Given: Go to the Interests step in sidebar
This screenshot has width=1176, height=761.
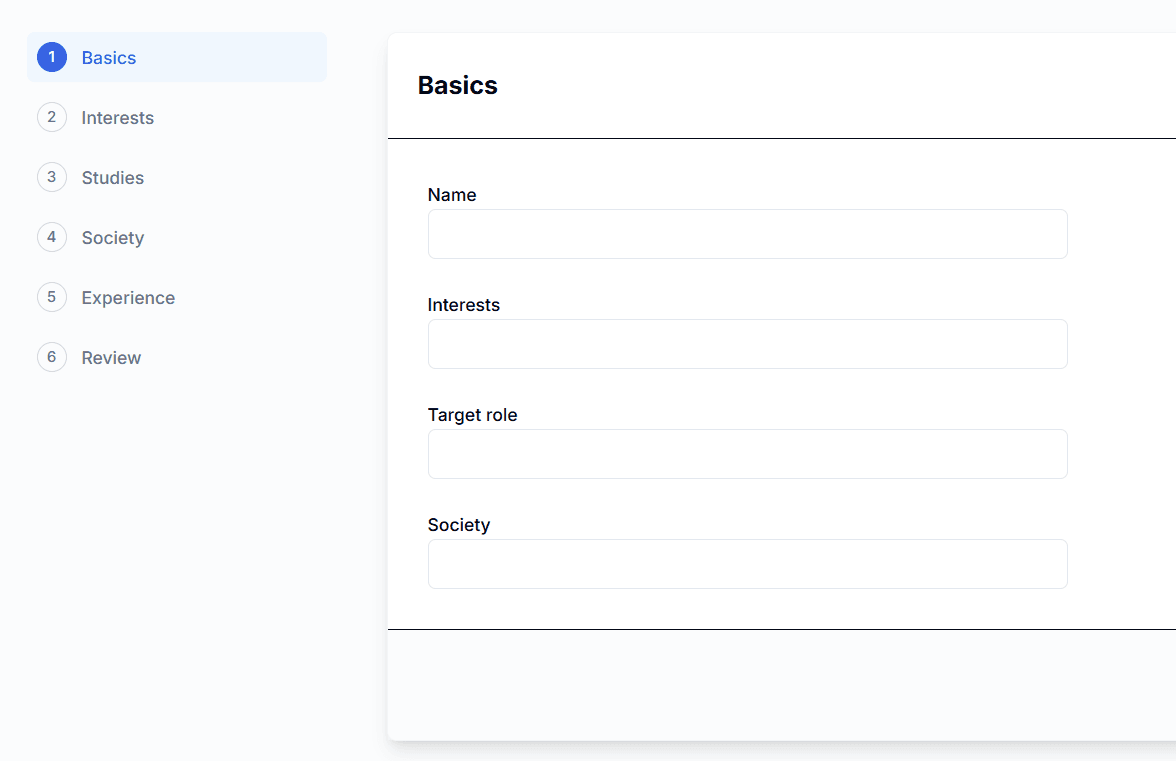Looking at the screenshot, I should click(118, 118).
